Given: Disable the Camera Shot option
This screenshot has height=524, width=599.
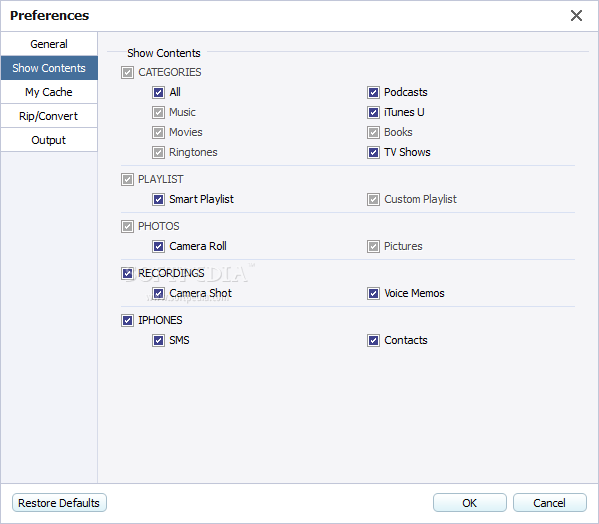Looking at the screenshot, I should tap(158, 293).
